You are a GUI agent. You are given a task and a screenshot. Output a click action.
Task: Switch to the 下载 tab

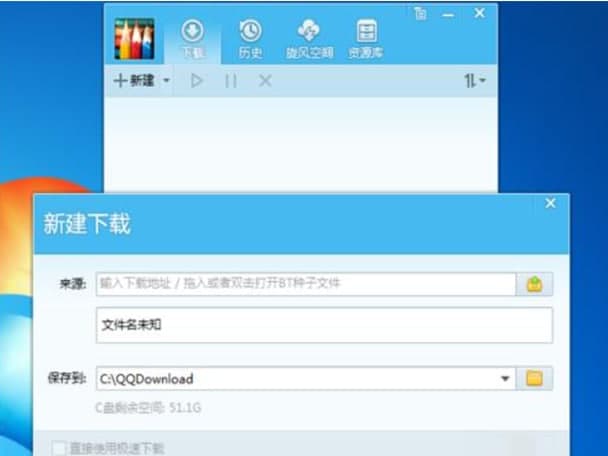[x=193, y=40]
